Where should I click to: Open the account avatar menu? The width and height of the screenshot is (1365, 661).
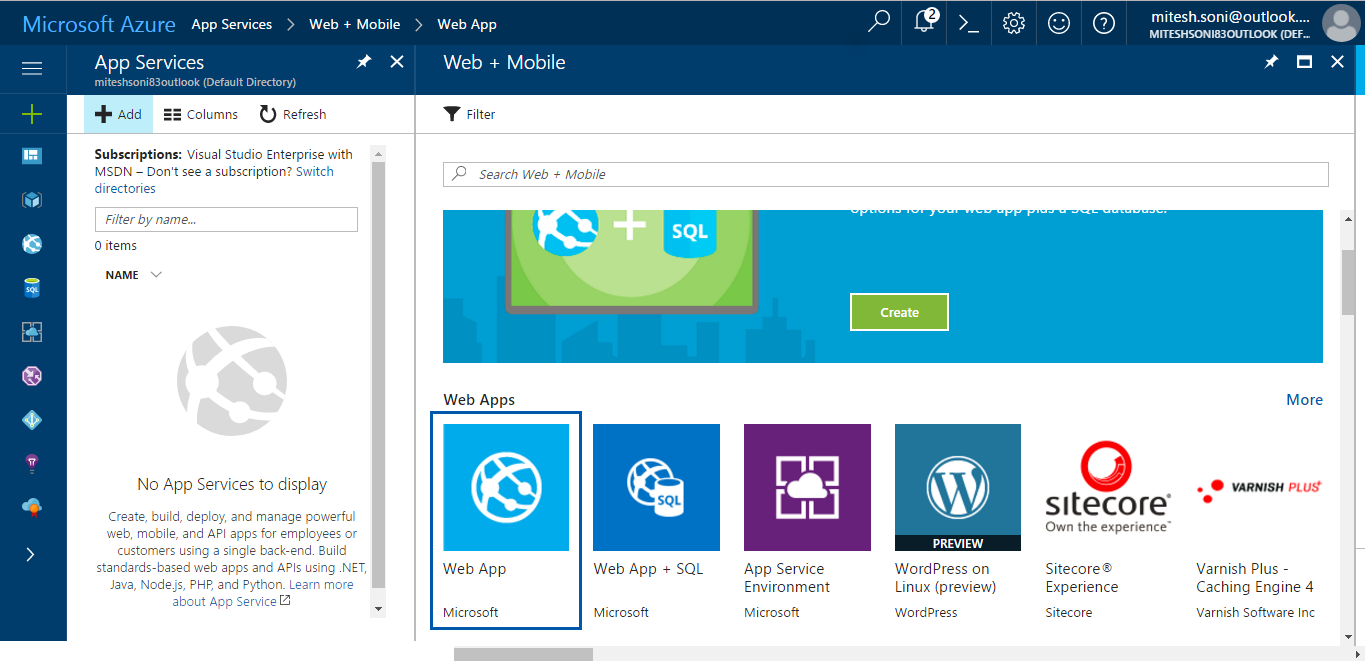[x=1340, y=23]
